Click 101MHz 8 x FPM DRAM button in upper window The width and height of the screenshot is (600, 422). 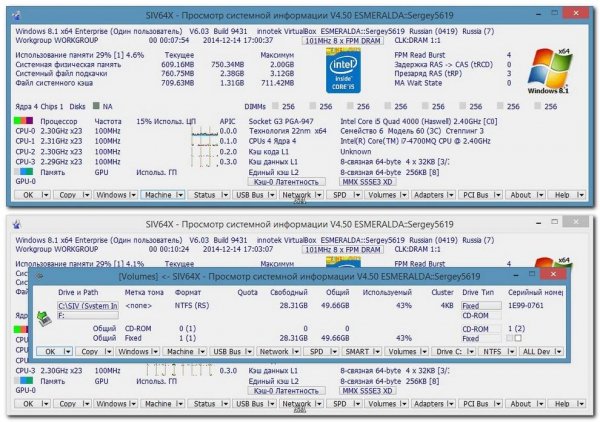click(x=343, y=41)
